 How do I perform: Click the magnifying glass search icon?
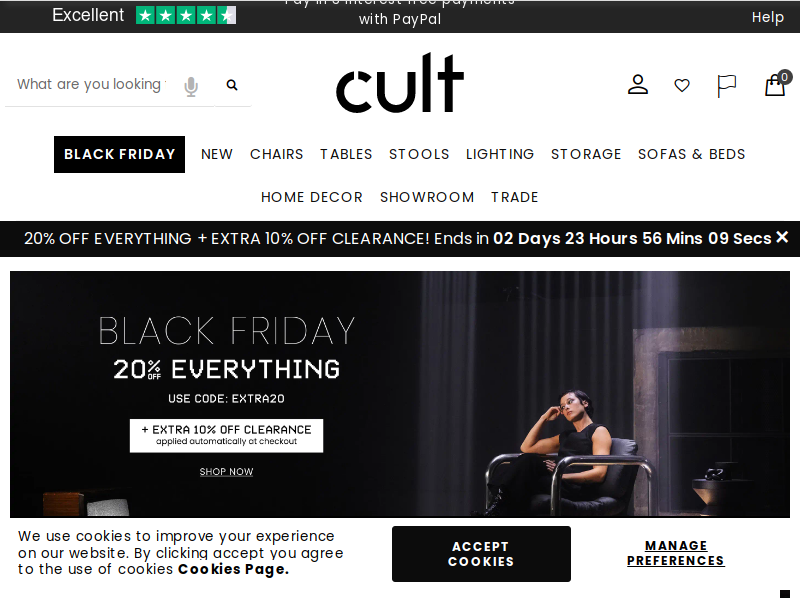(x=232, y=85)
